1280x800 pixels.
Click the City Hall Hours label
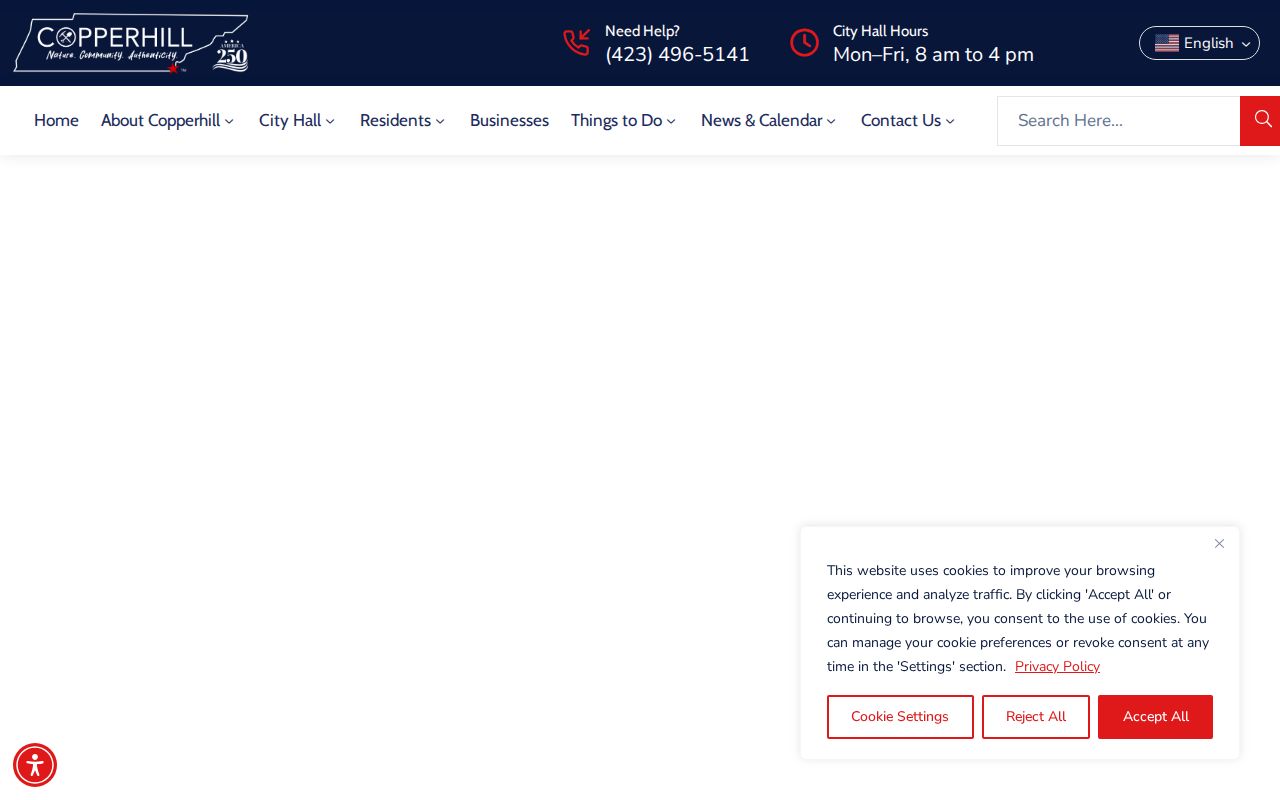[x=880, y=31]
